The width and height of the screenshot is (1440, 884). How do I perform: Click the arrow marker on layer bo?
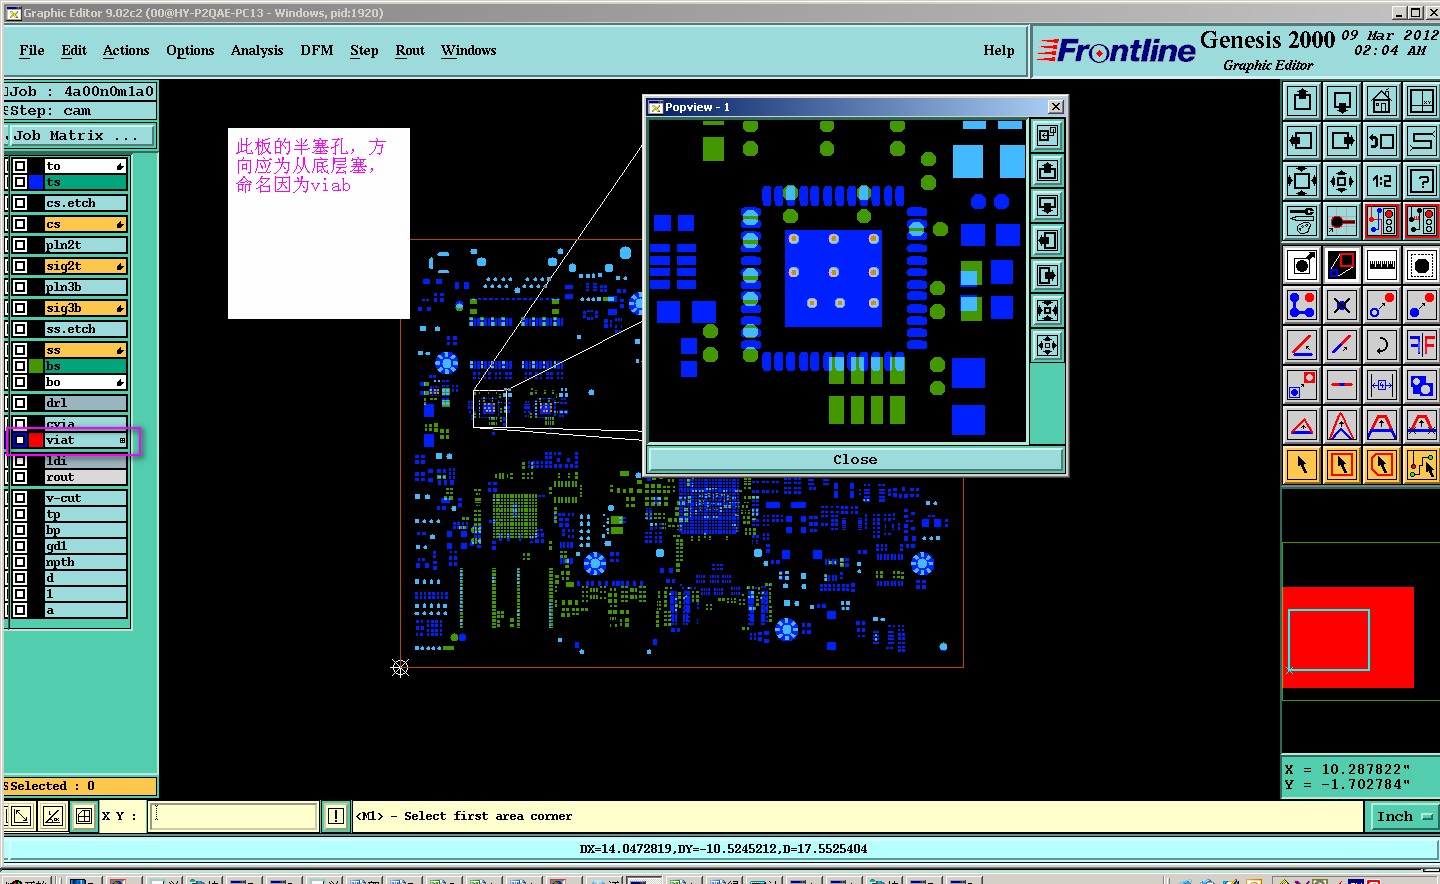click(x=120, y=382)
